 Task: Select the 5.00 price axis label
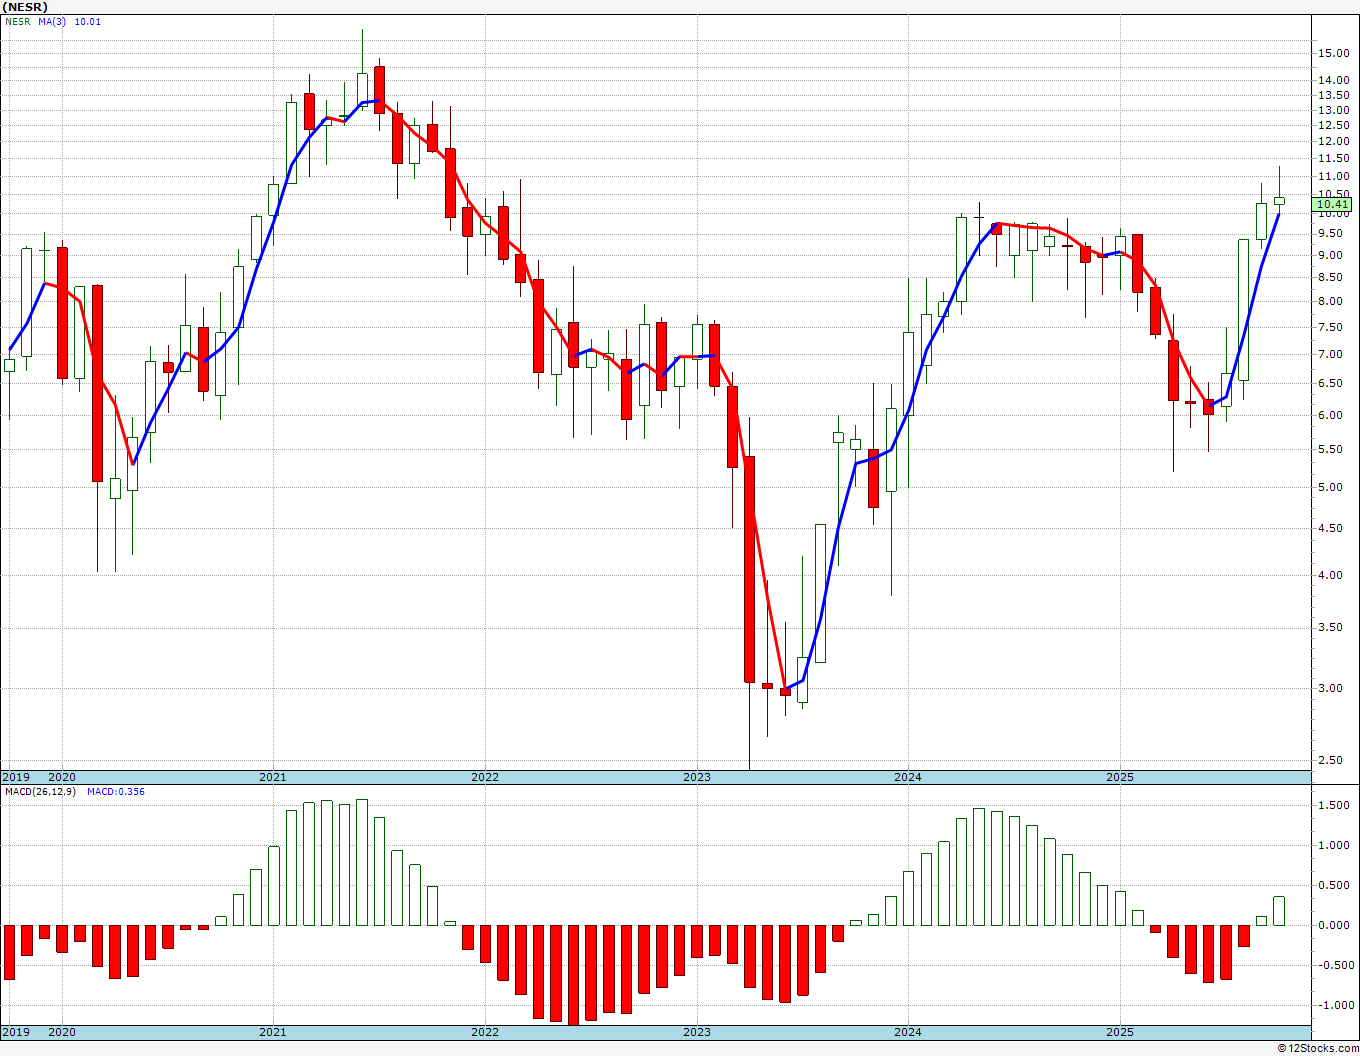(x=1329, y=488)
